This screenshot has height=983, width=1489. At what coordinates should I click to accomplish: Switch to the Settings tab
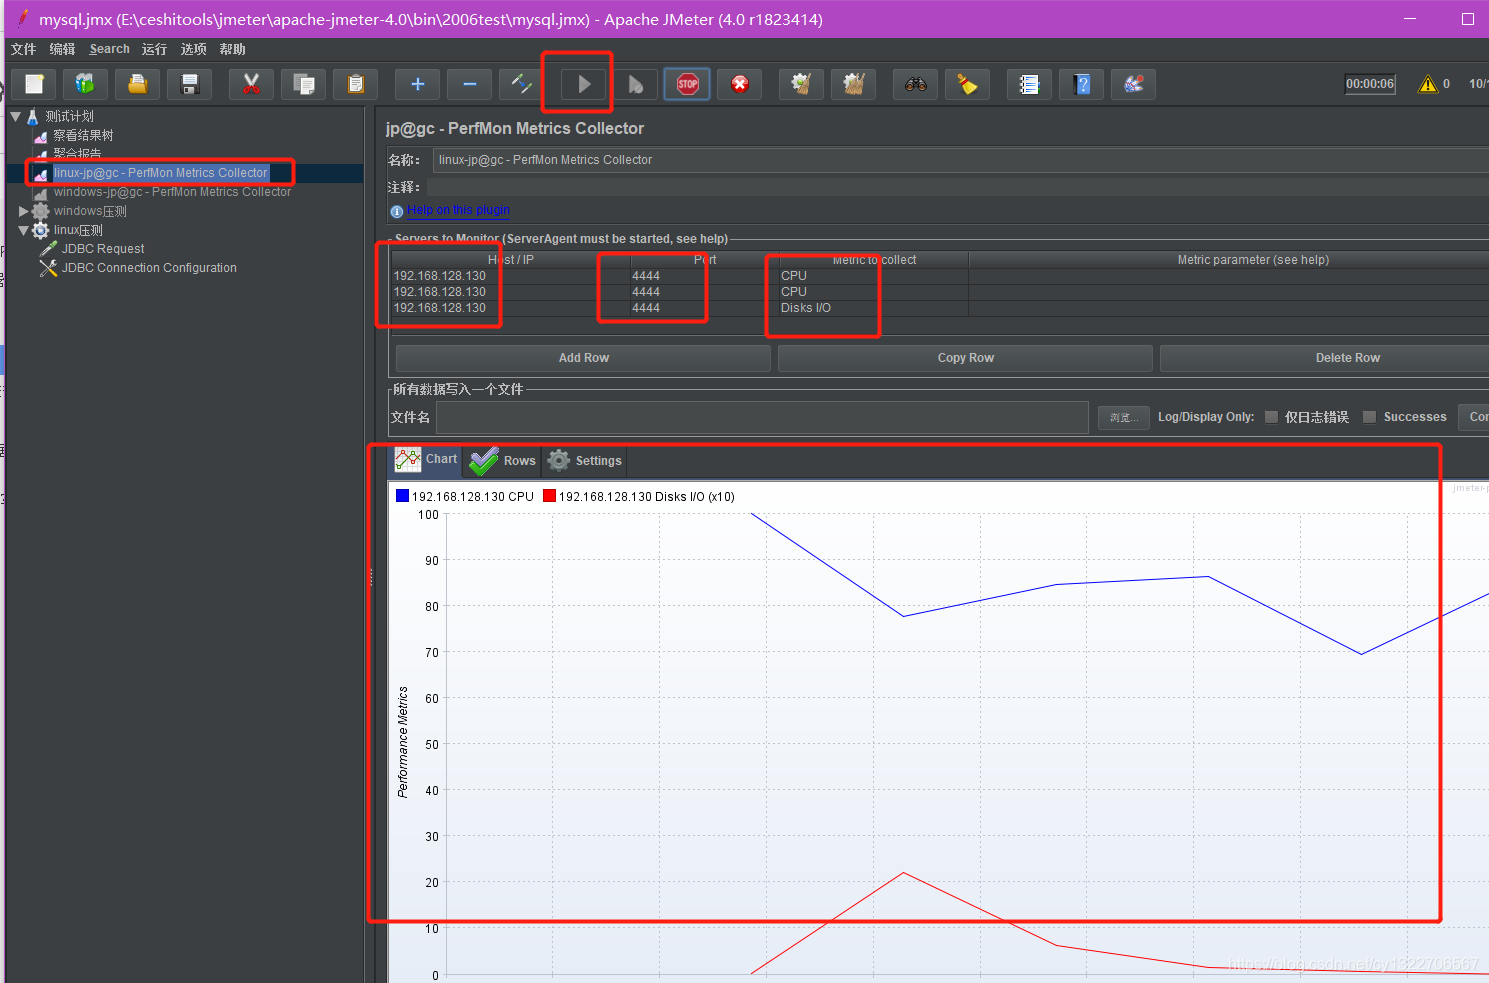click(584, 460)
